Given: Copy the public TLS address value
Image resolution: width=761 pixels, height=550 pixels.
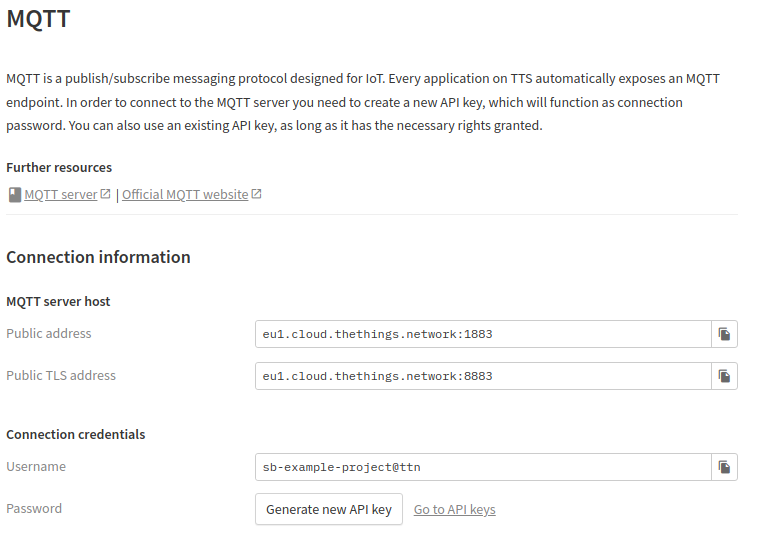Looking at the screenshot, I should (724, 376).
